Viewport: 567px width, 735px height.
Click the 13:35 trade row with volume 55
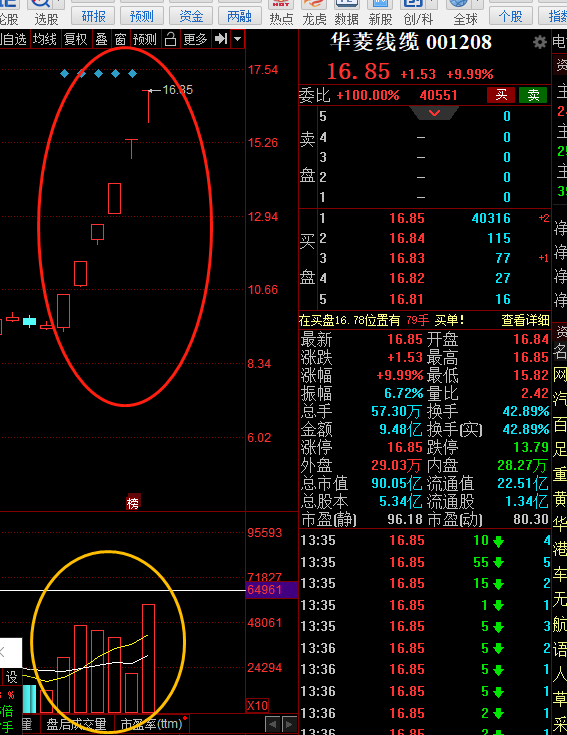coord(425,562)
